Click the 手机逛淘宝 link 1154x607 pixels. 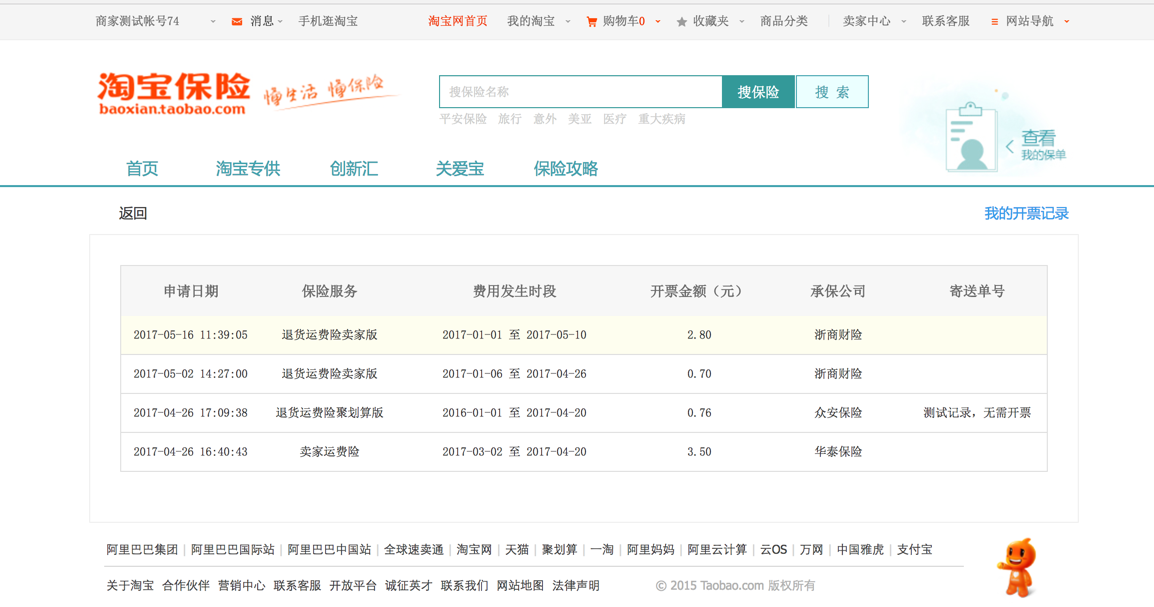(x=328, y=21)
